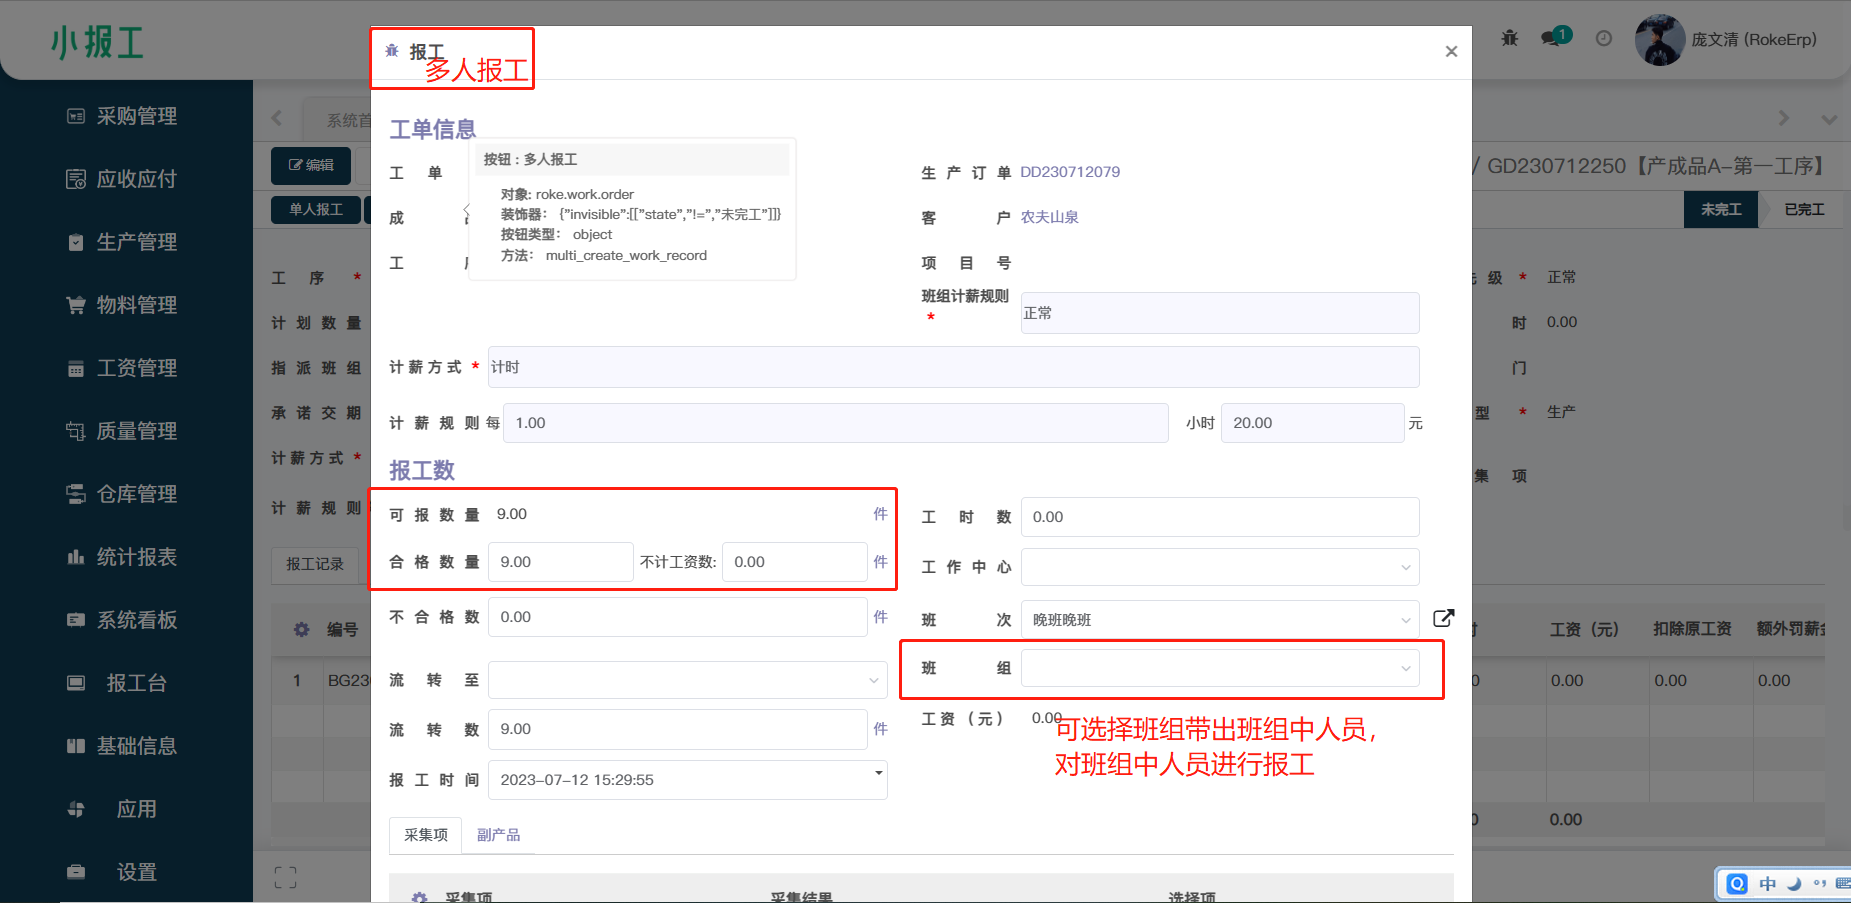Open external link beside 班次 field
This screenshot has height=903, width=1851.
(1443, 618)
